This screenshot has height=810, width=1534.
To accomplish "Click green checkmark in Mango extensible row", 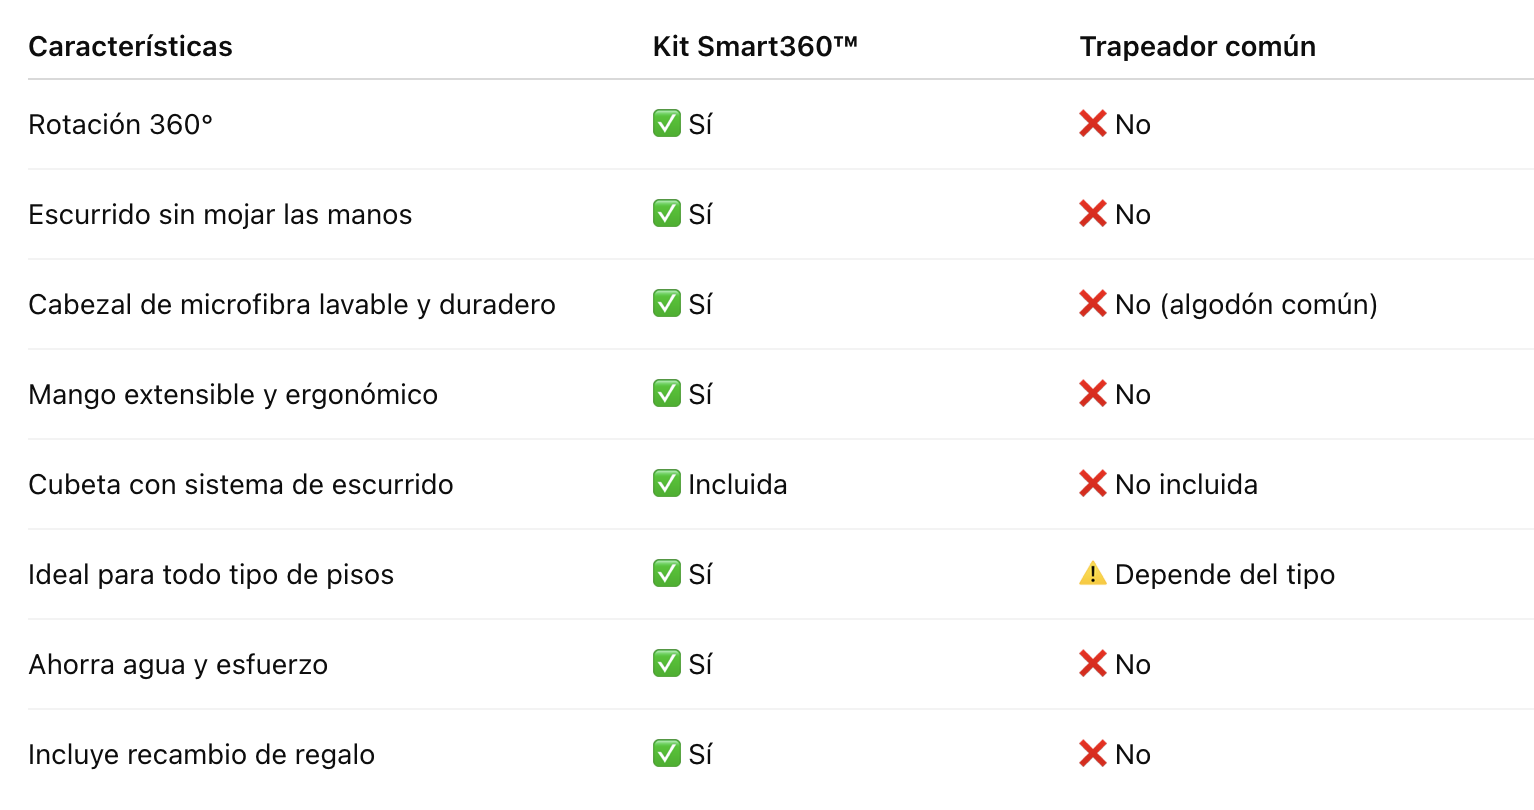I will click(x=667, y=394).
